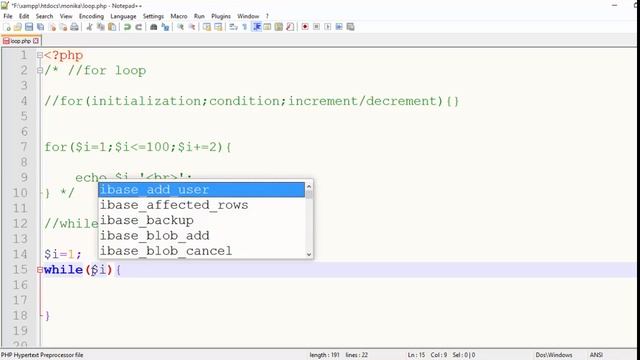Click Dos\Windows in status bar

[x=554, y=355]
